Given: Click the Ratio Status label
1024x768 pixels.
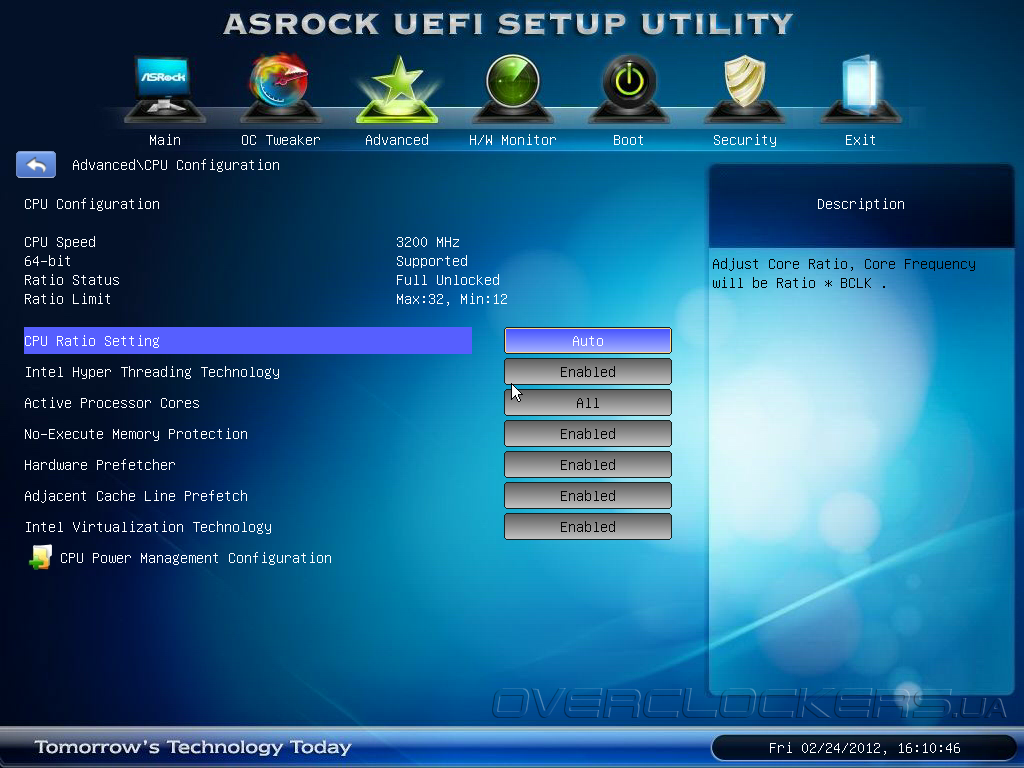Looking at the screenshot, I should pyautogui.click(x=72, y=280).
